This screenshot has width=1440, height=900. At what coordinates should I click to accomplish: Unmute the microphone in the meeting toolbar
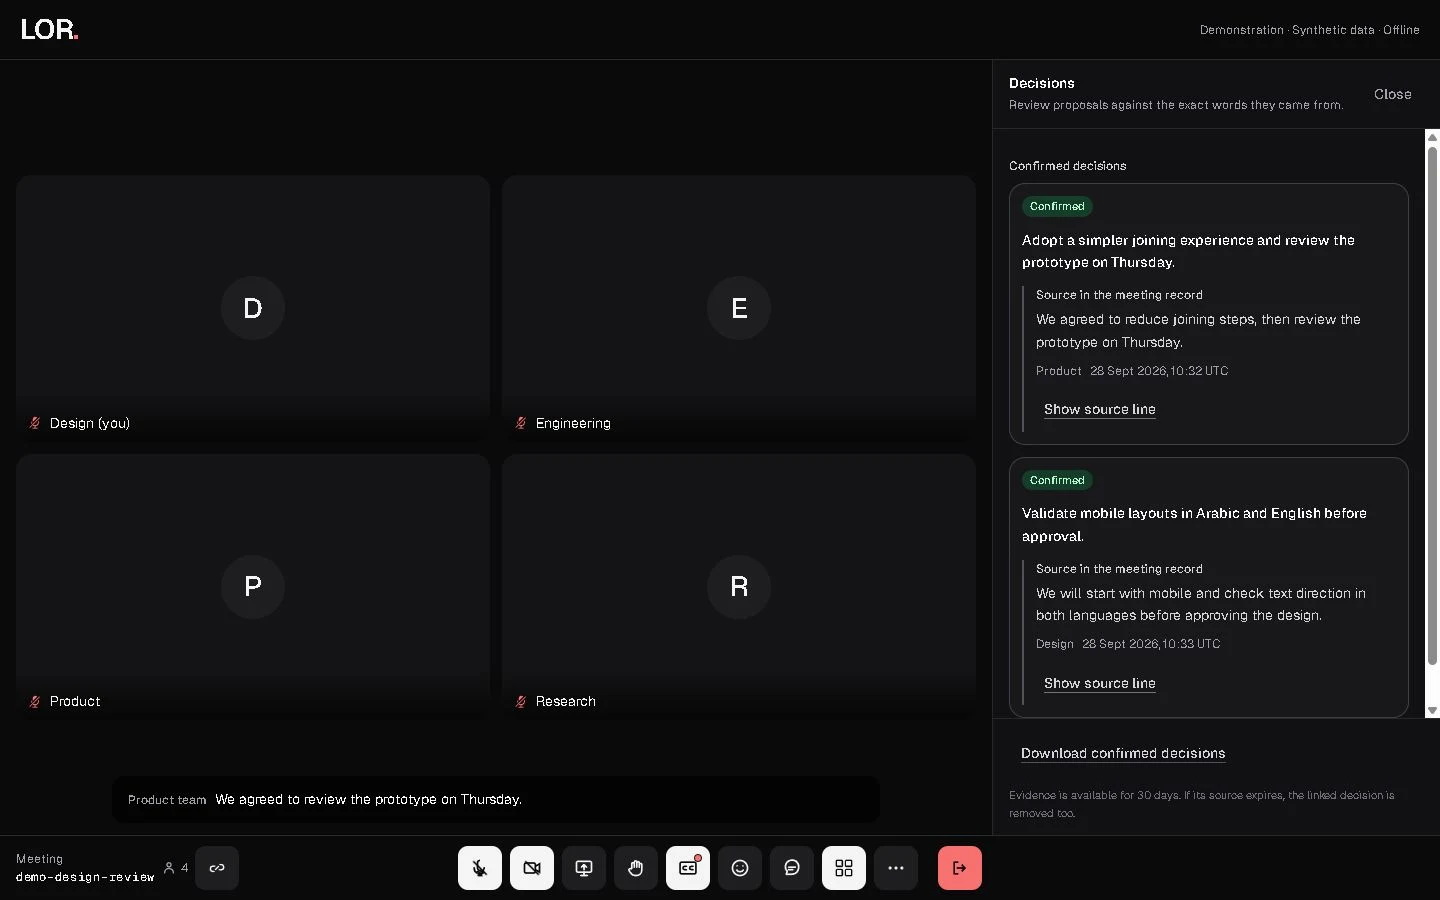click(x=480, y=868)
